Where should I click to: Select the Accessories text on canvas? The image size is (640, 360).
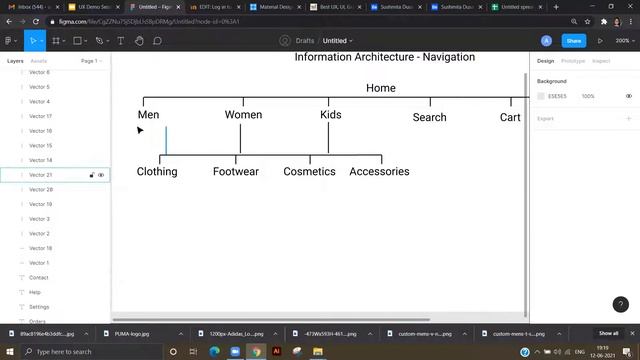click(379, 171)
